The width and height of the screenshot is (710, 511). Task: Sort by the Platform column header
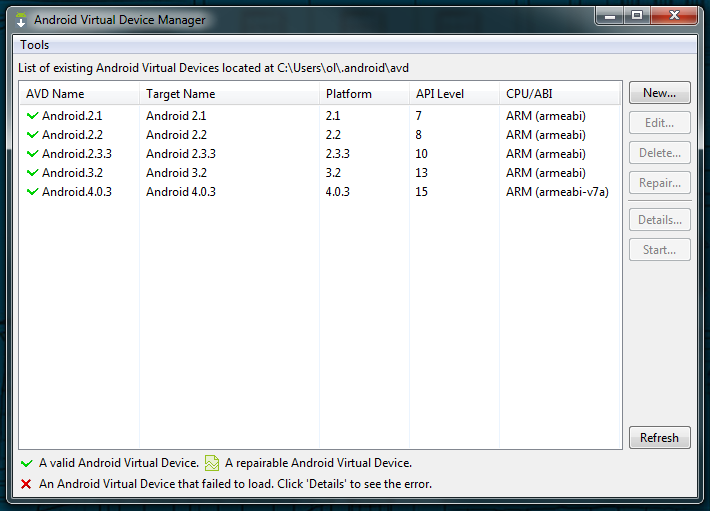pos(365,94)
